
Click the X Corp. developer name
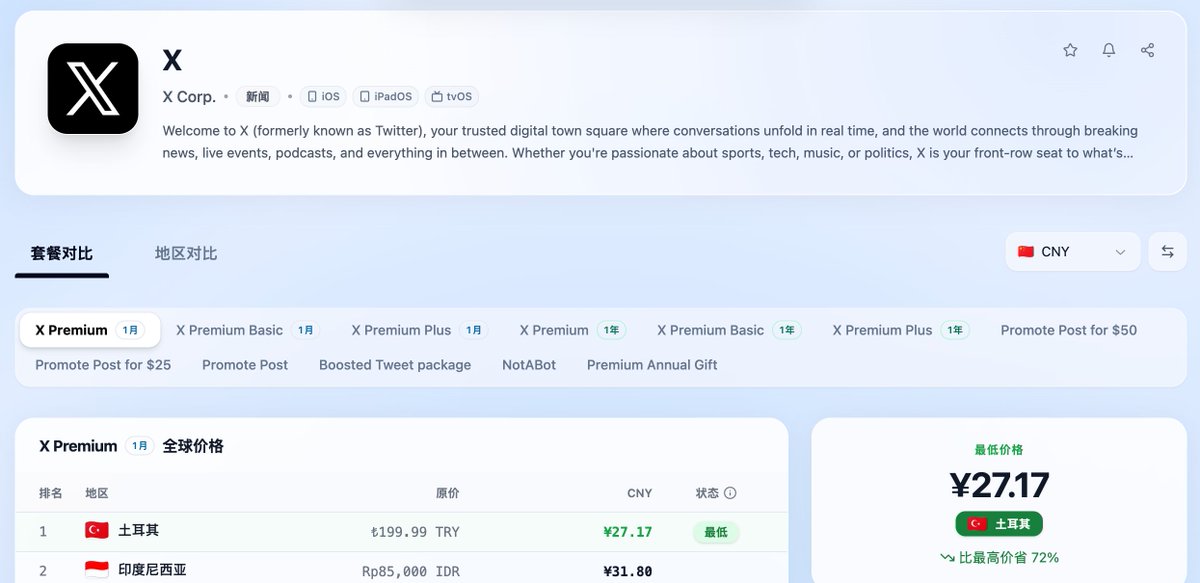189,97
